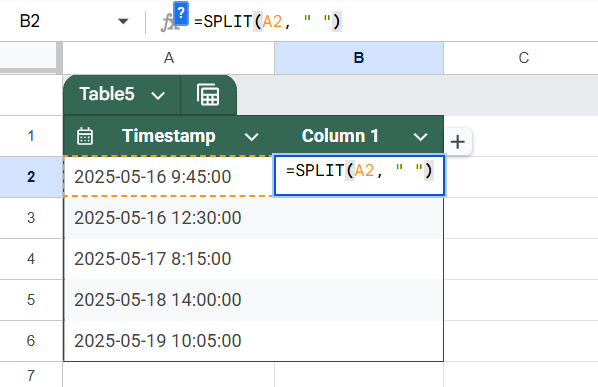Click cell with 2025-05-16 9:45:00

(x=169, y=177)
